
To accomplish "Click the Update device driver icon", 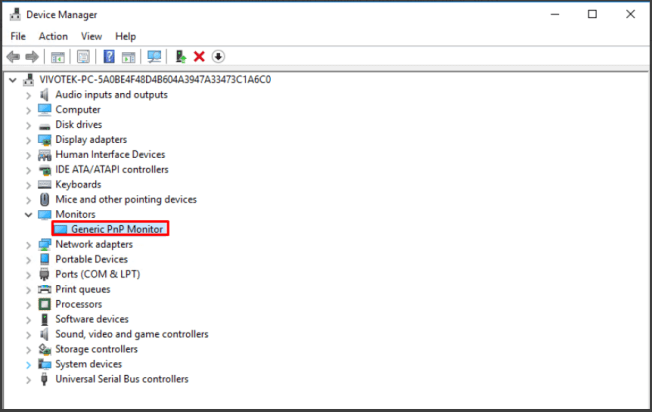I will (180, 57).
